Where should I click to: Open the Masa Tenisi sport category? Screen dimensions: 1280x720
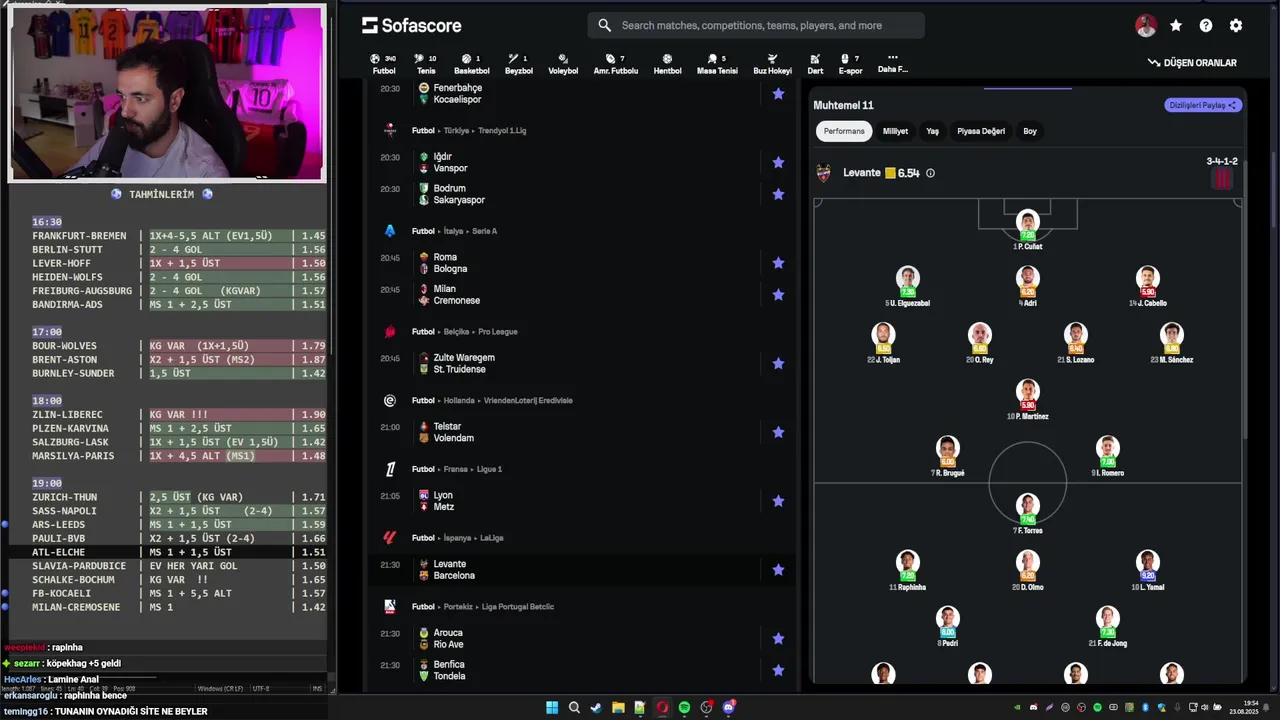point(717,64)
